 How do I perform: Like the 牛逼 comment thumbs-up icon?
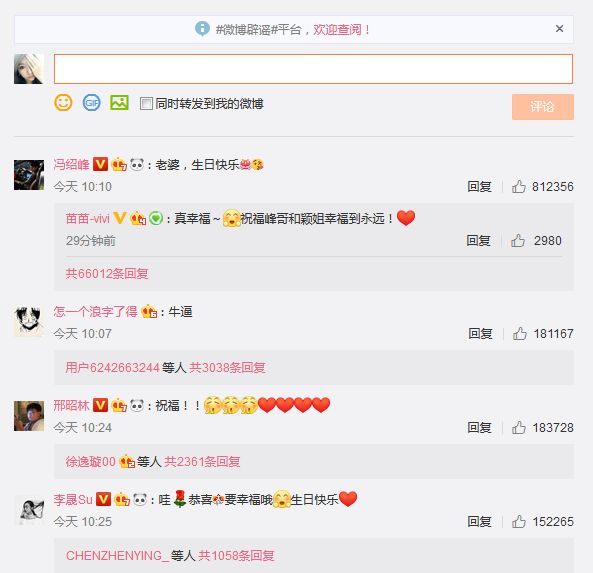520,334
